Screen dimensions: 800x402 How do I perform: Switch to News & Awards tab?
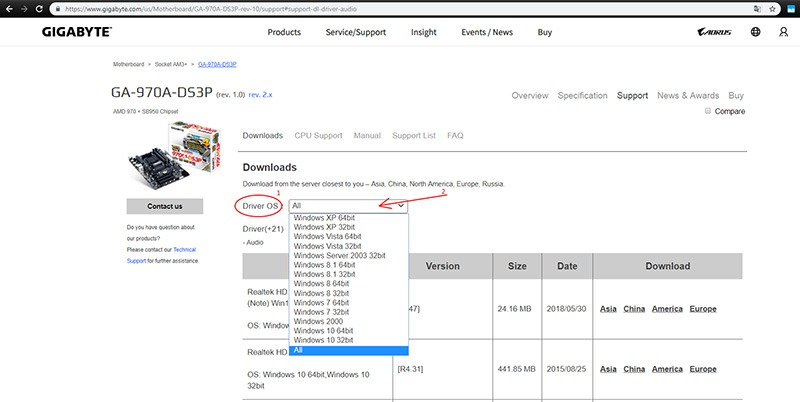(688, 95)
